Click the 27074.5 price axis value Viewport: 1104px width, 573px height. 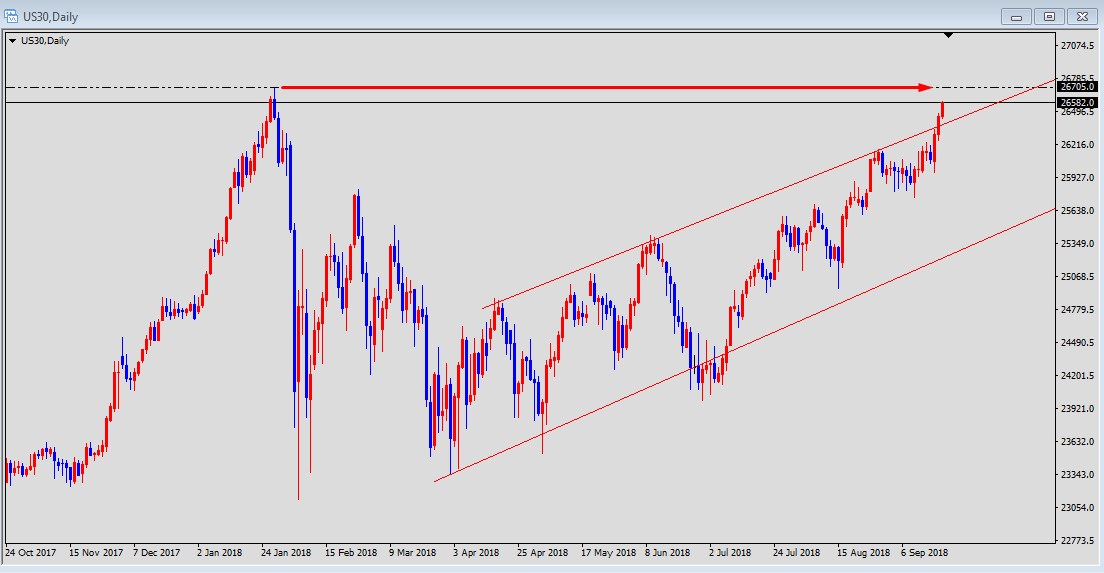click(x=1077, y=46)
